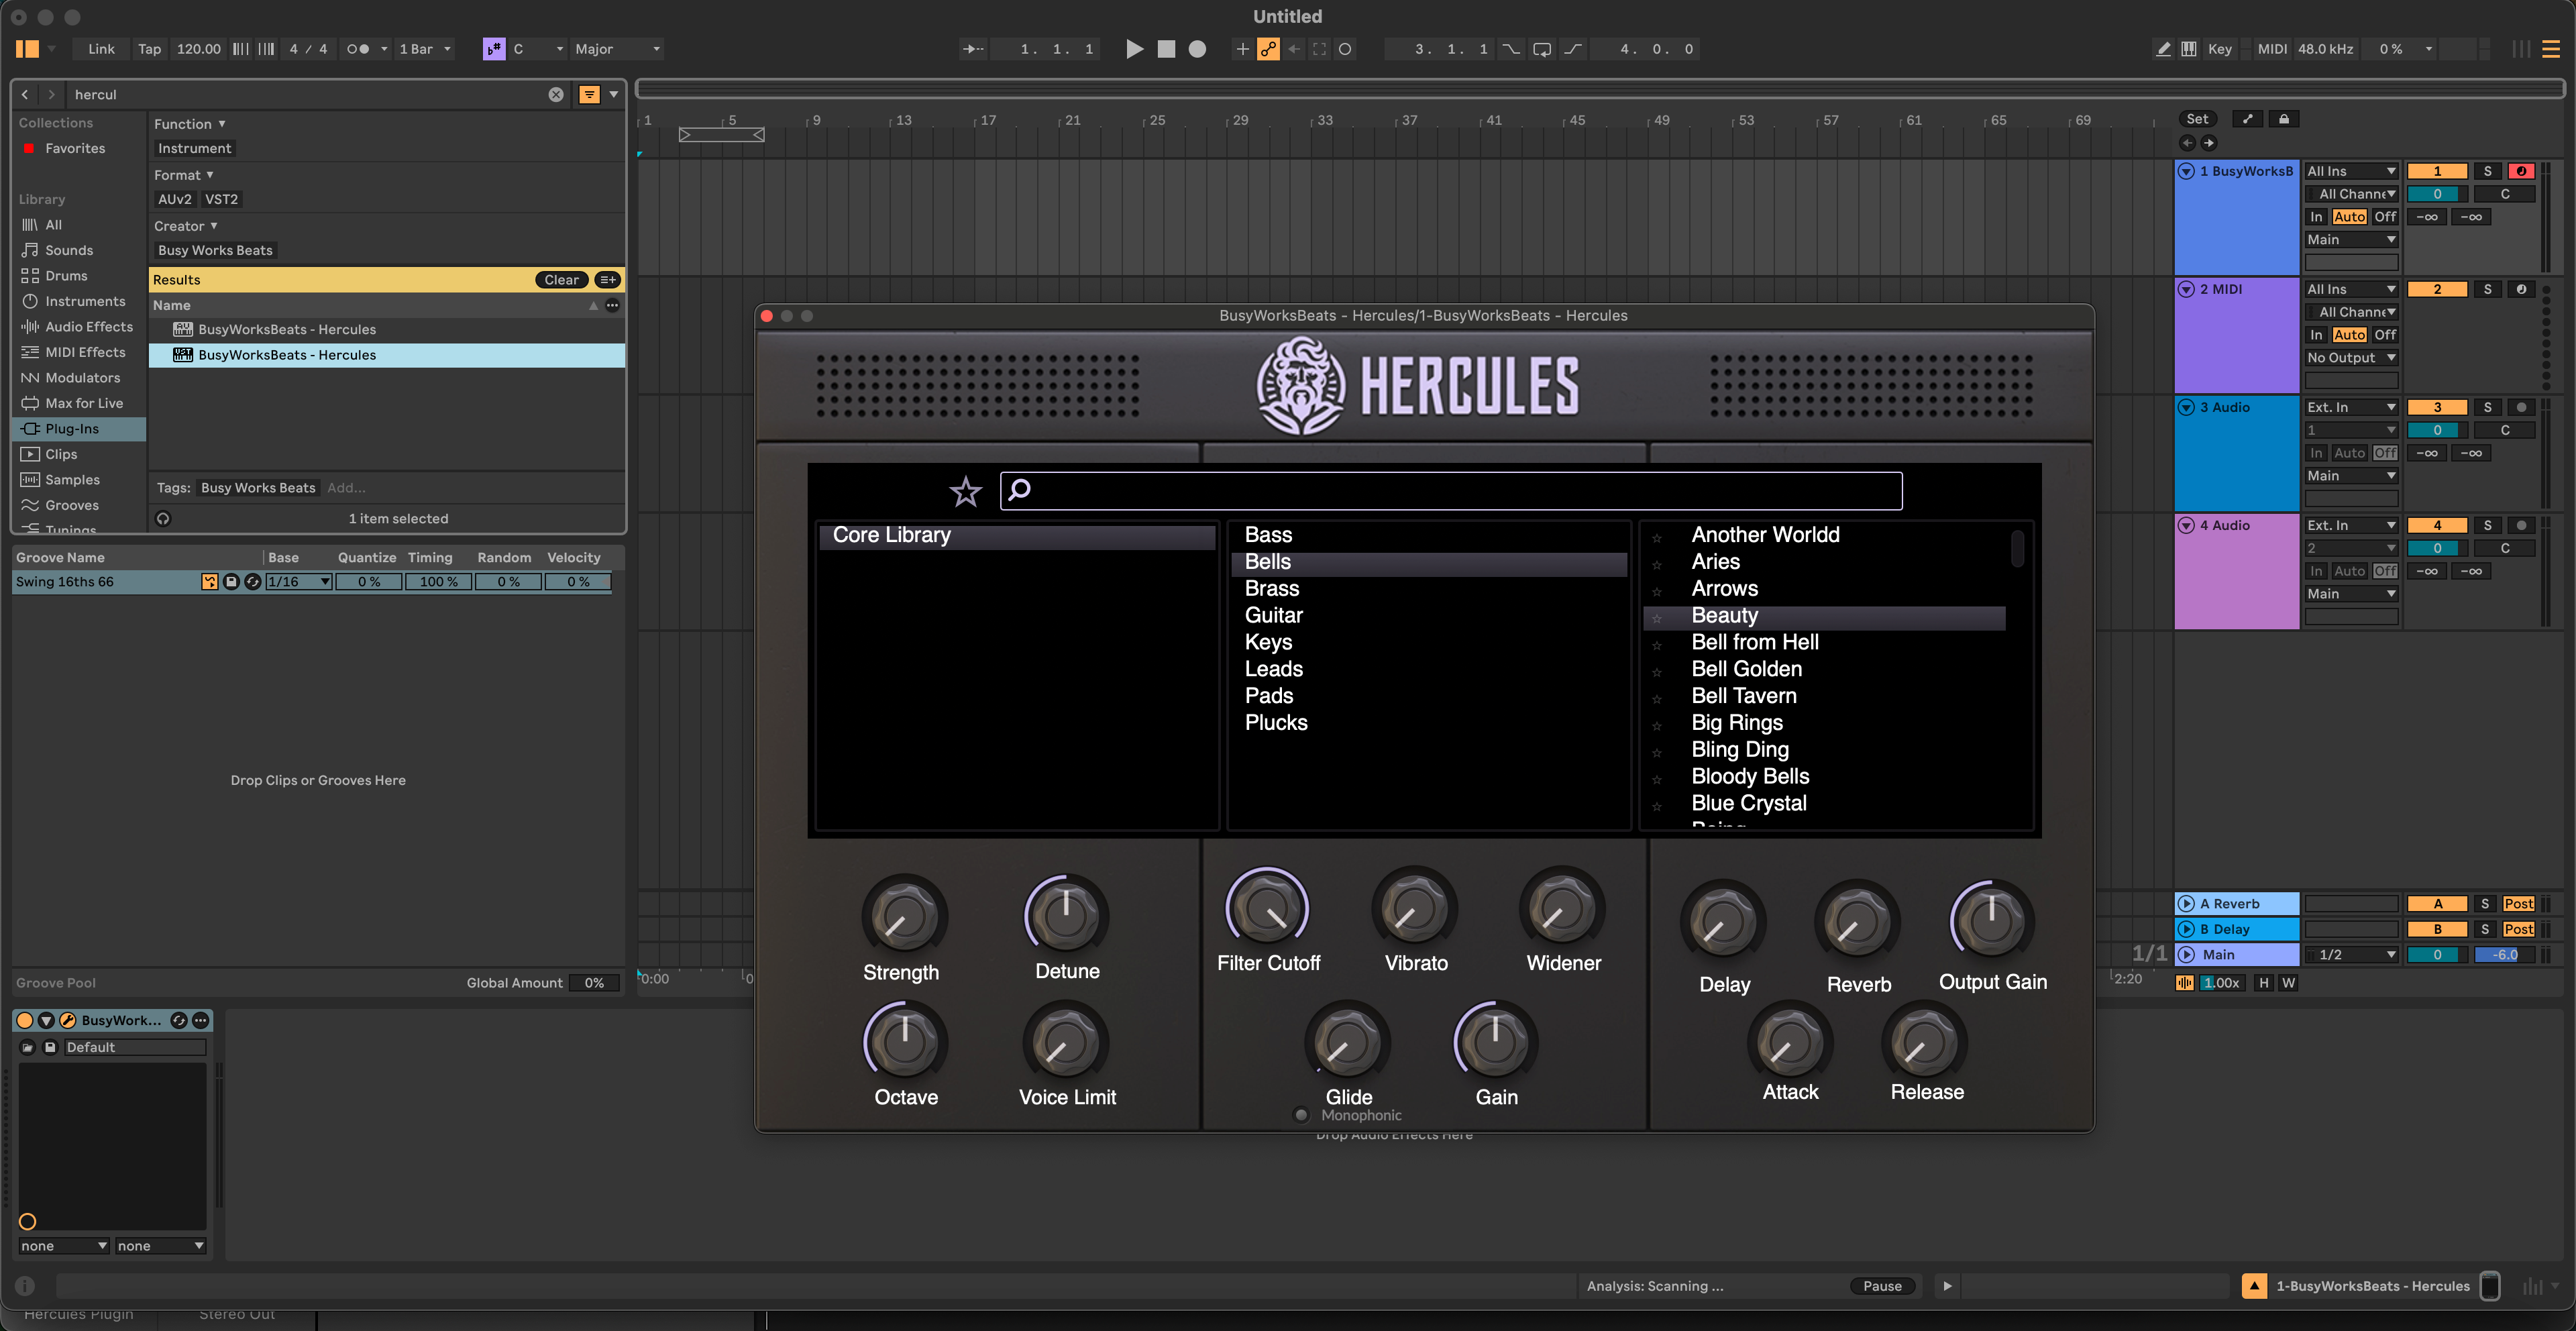Click the metronome icon in the transport bar
This screenshot has width=2576, height=1331.
(x=357, y=49)
